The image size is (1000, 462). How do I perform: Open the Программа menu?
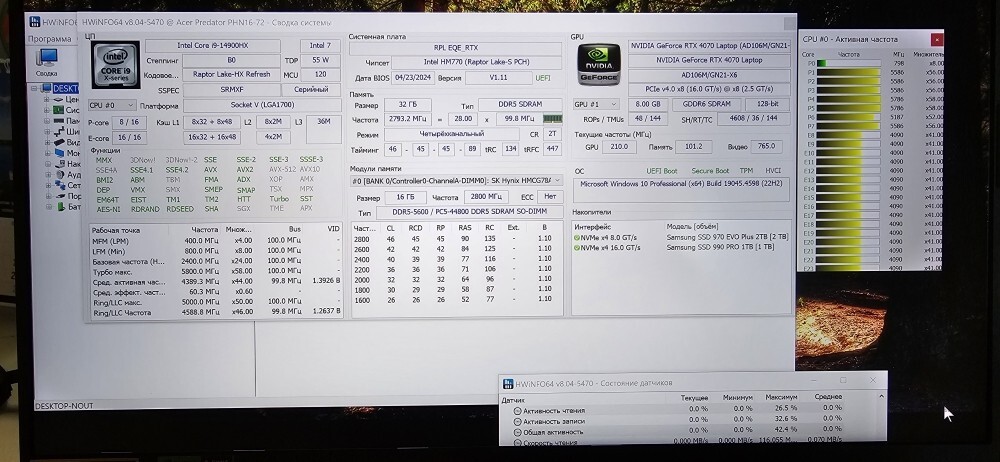pyautogui.click(x=50, y=39)
